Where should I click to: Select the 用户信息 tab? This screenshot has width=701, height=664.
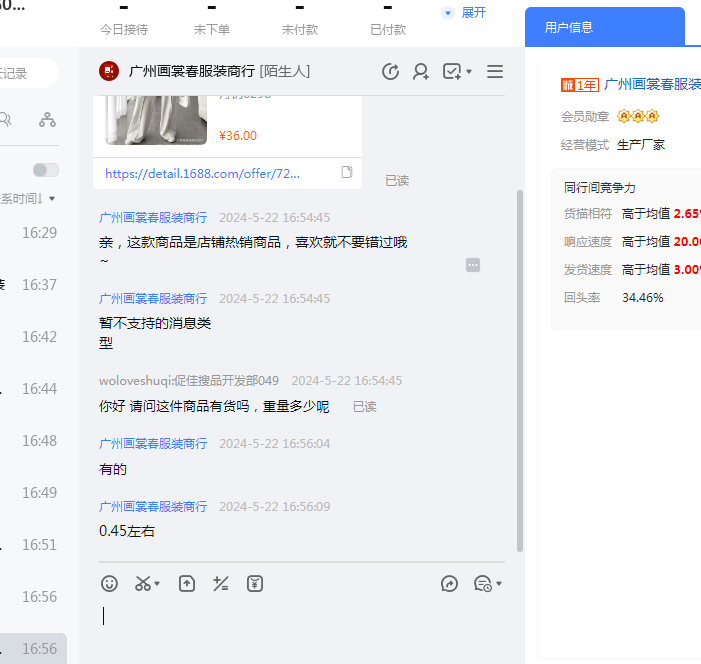tap(569, 28)
